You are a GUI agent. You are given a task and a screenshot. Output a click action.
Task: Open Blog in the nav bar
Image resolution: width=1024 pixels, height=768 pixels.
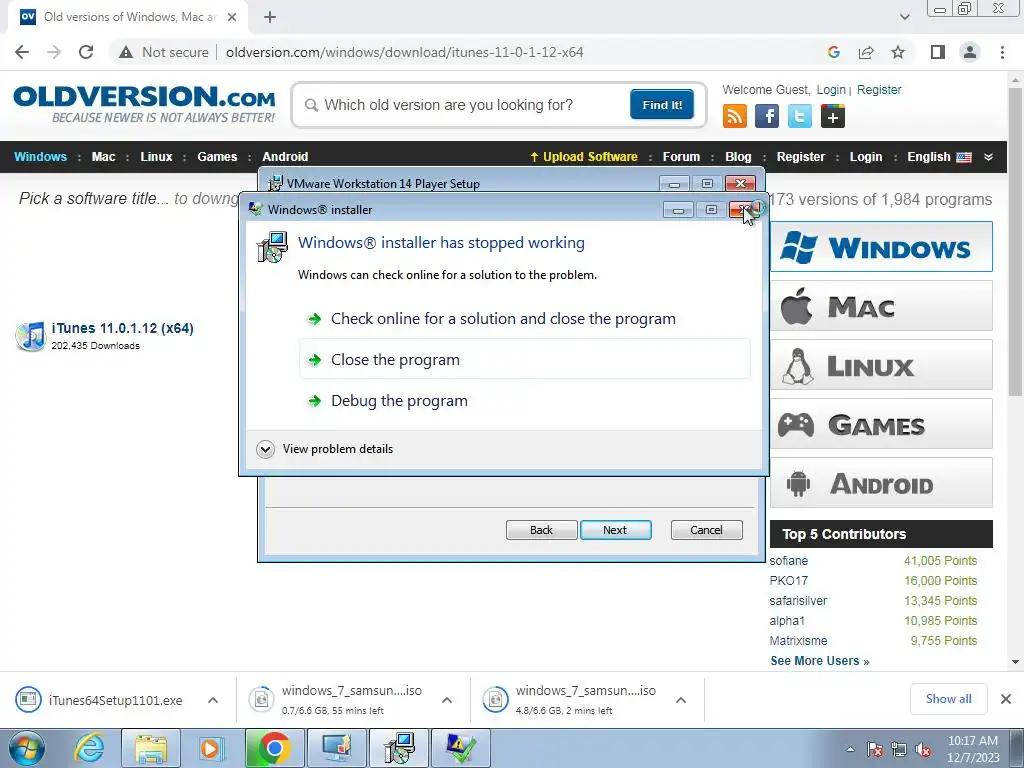[x=738, y=157]
